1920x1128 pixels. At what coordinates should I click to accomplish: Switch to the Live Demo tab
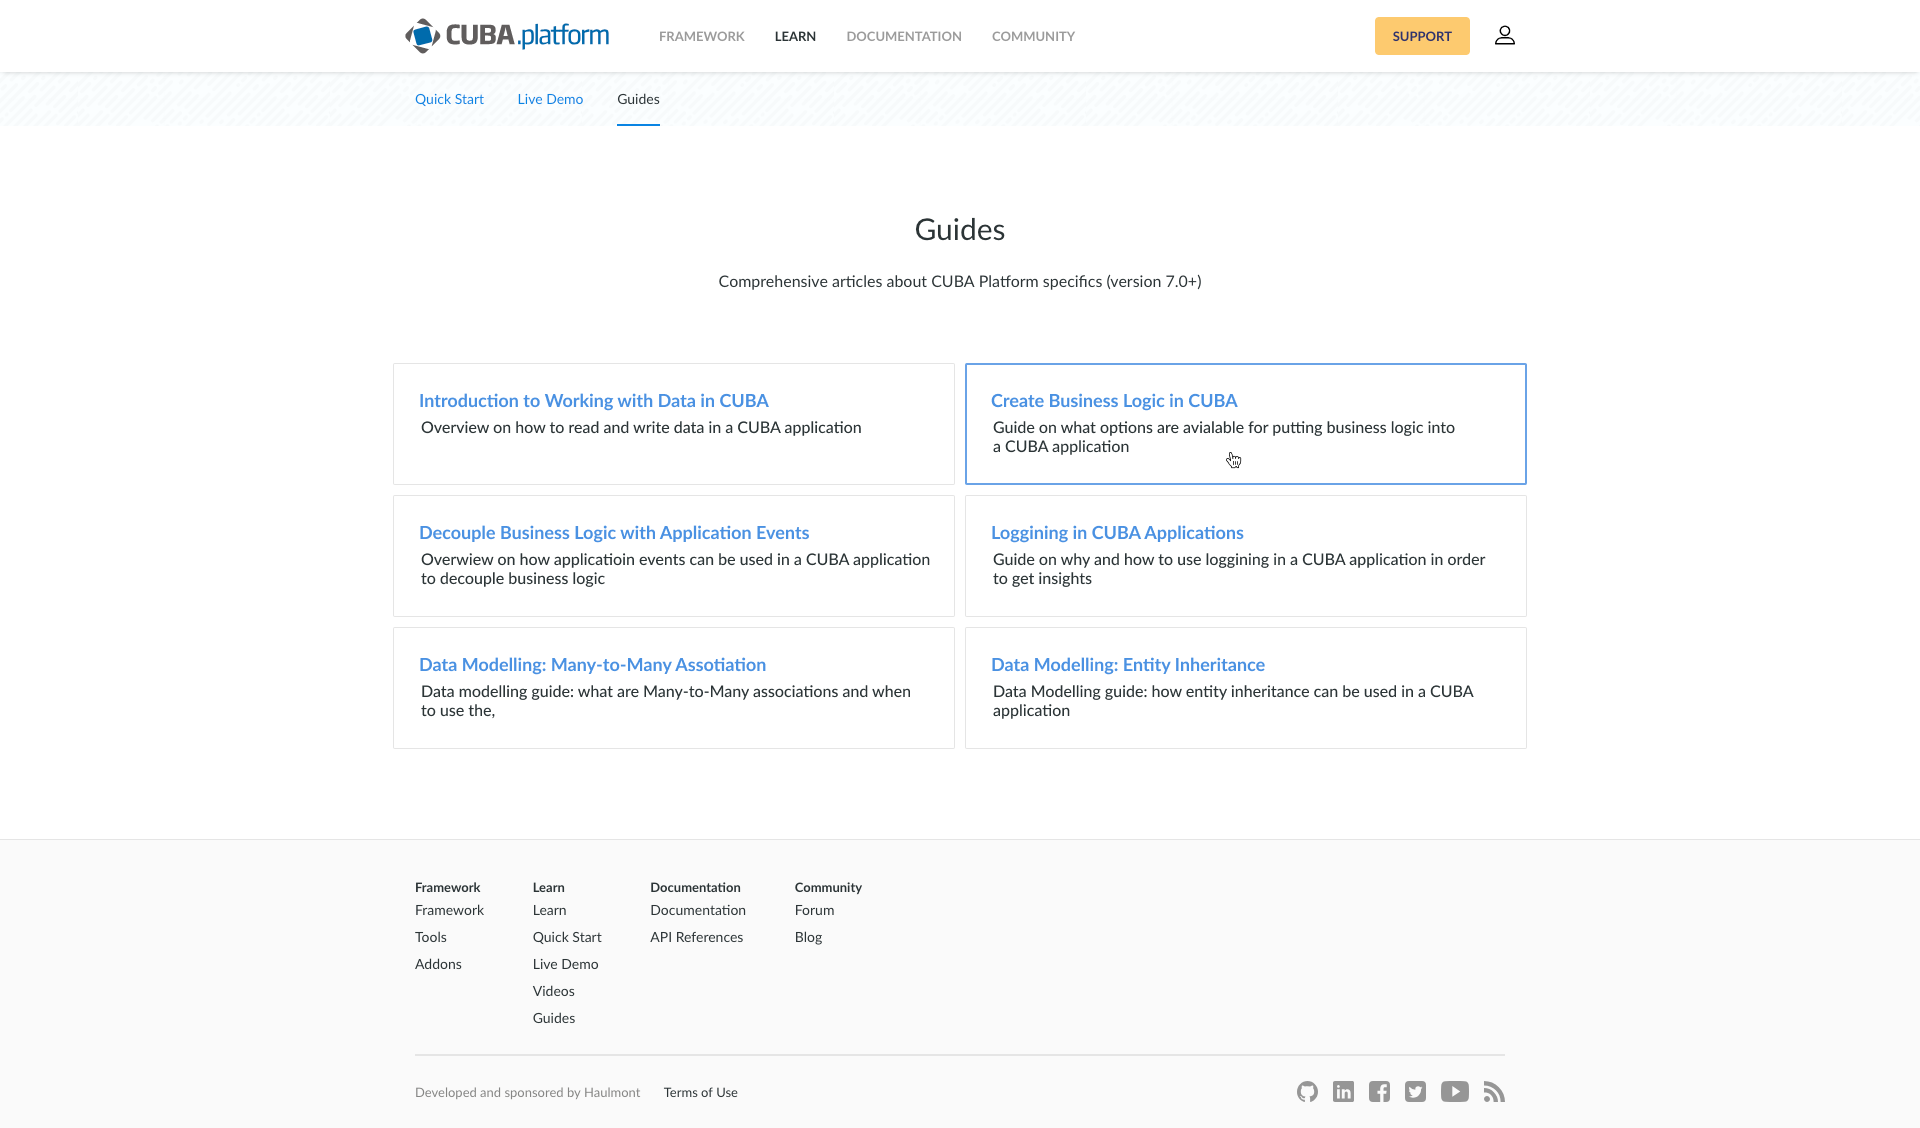point(550,99)
